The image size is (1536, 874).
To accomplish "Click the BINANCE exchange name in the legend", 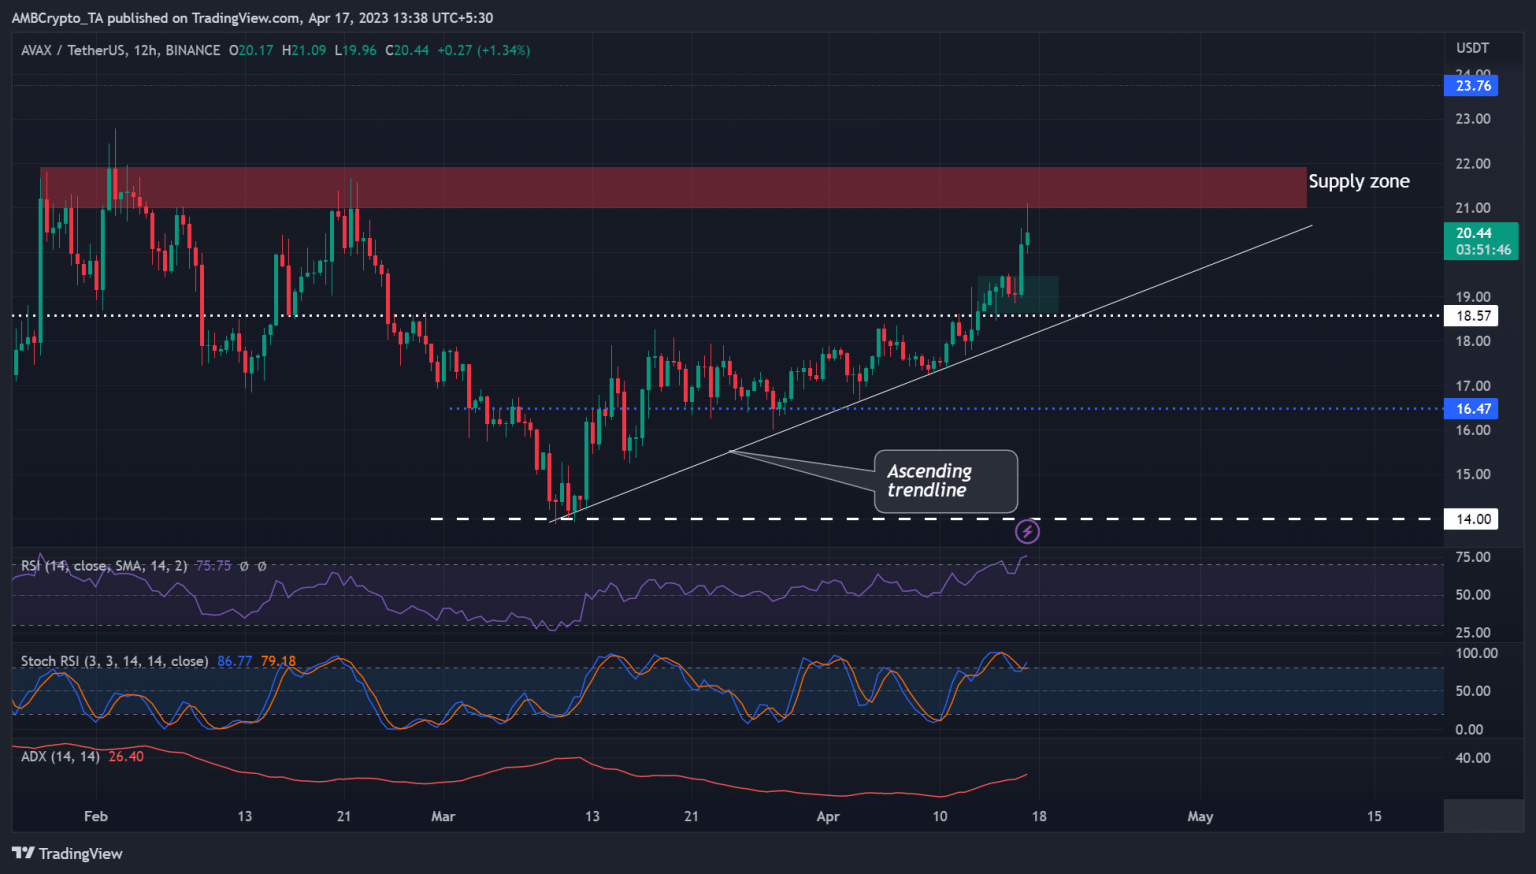I will coord(191,49).
